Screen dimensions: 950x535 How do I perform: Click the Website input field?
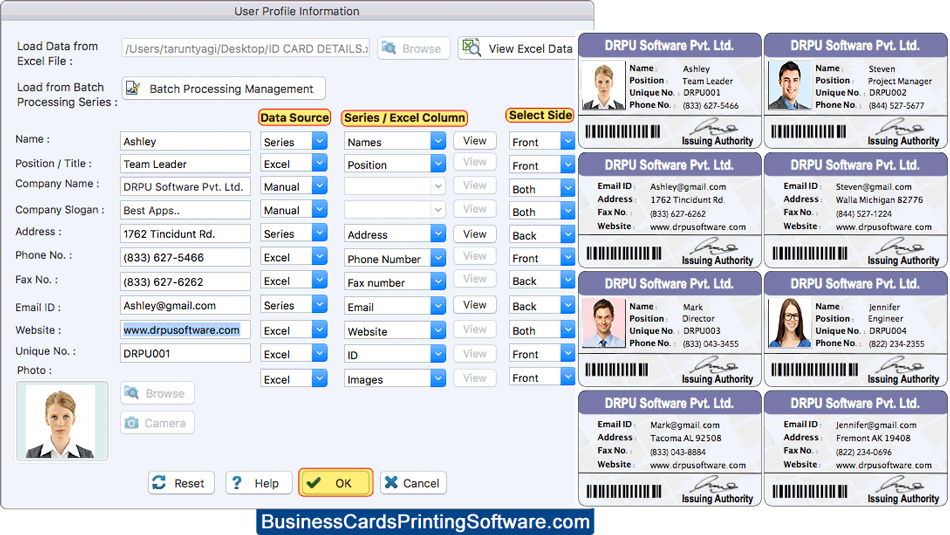185,330
